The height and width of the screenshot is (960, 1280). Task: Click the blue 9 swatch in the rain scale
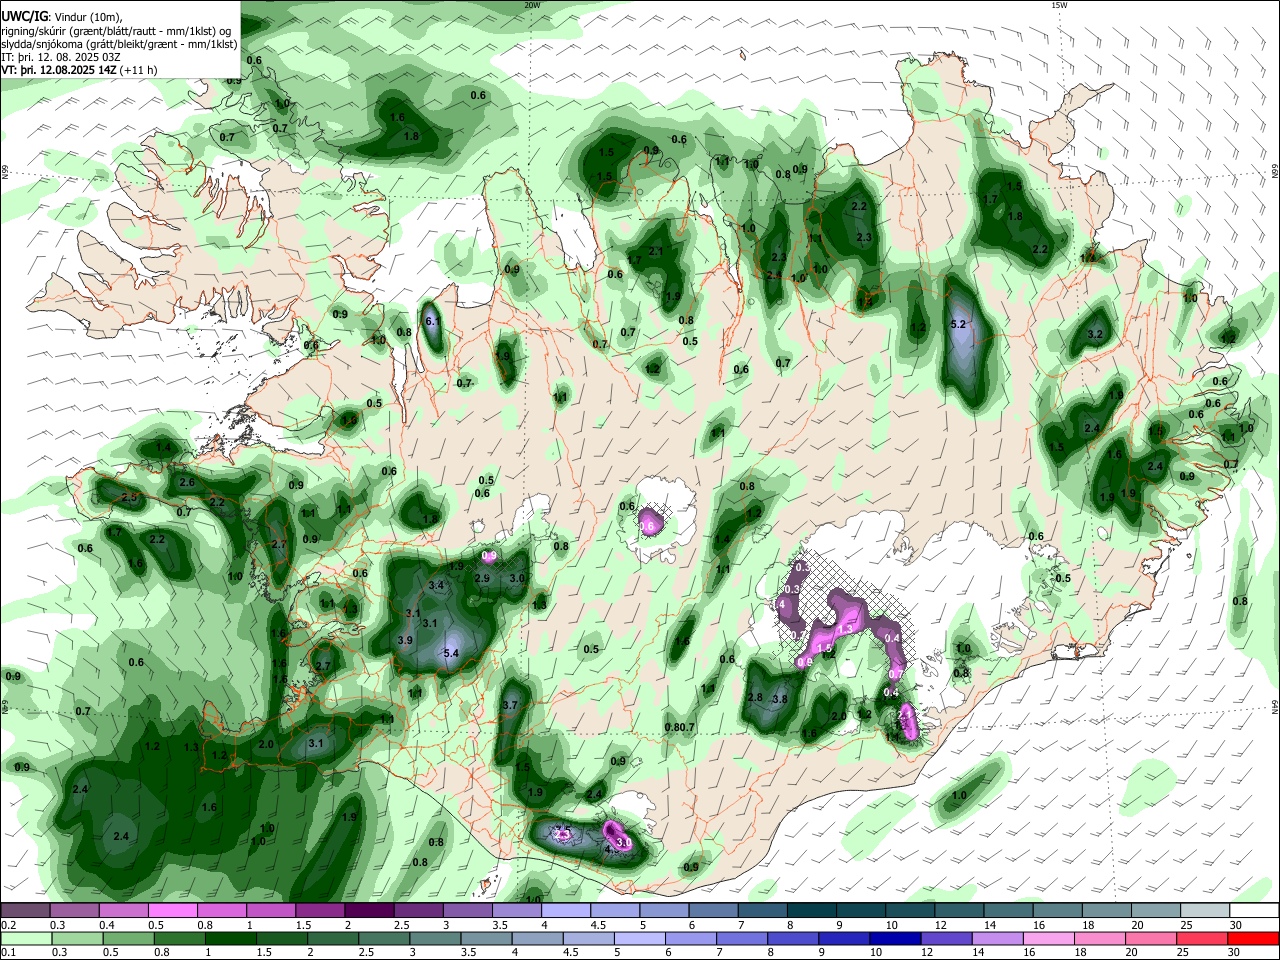844,938
